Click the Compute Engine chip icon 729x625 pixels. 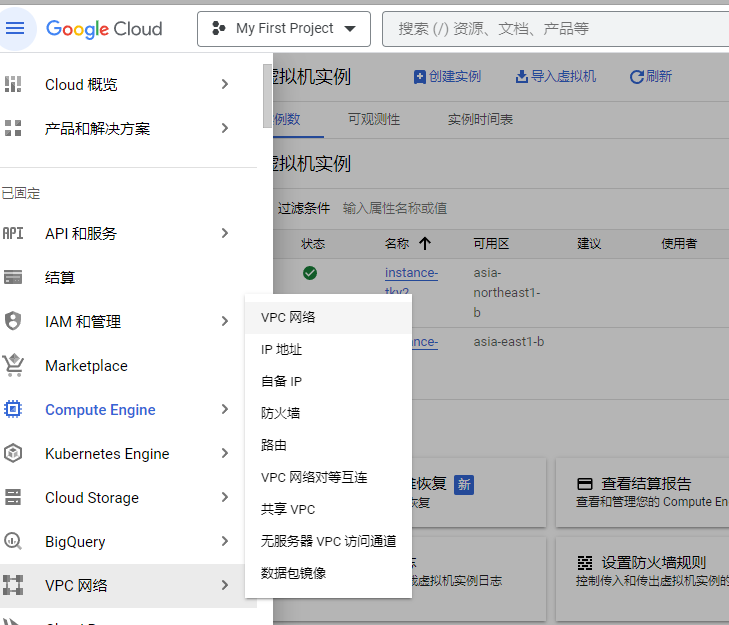pos(13,409)
